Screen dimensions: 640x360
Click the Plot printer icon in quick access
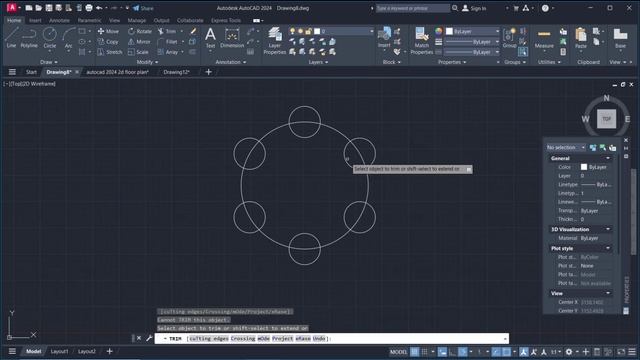[89, 8]
